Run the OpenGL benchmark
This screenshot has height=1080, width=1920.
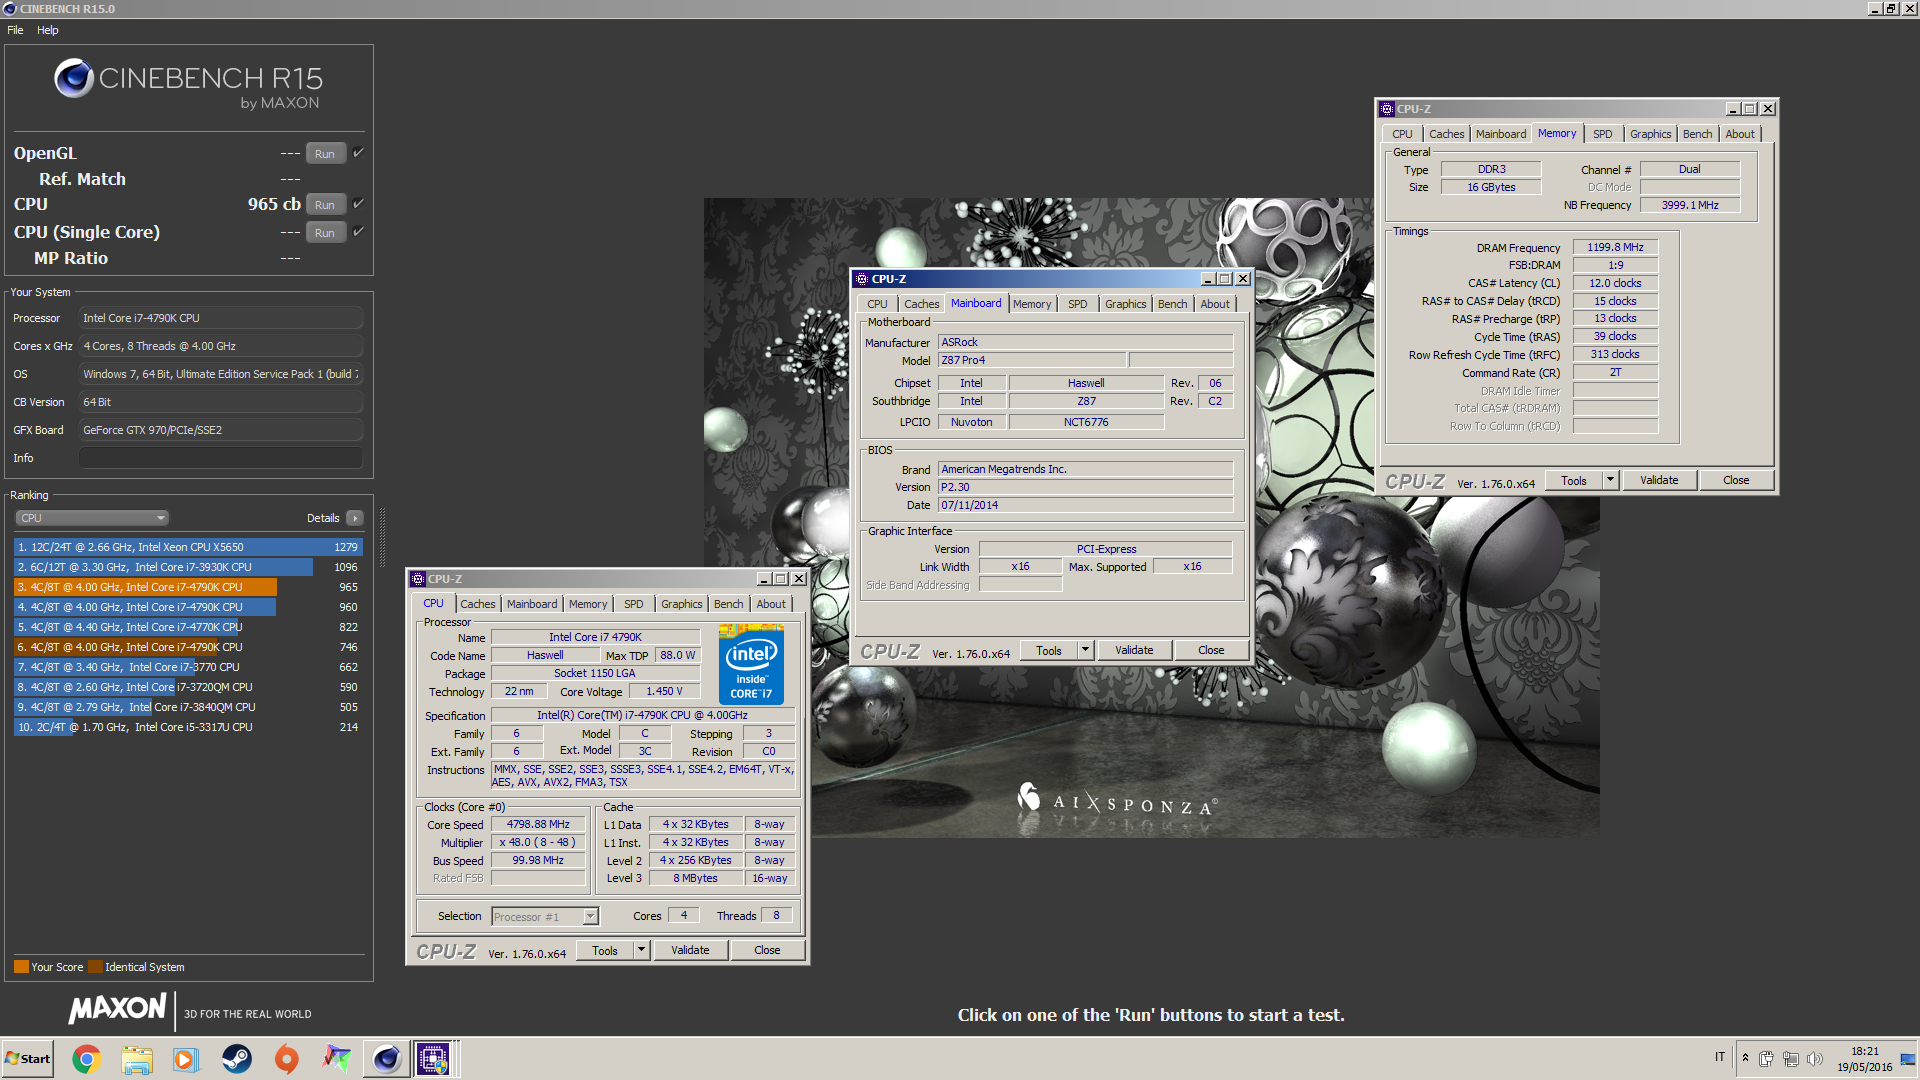[325, 153]
